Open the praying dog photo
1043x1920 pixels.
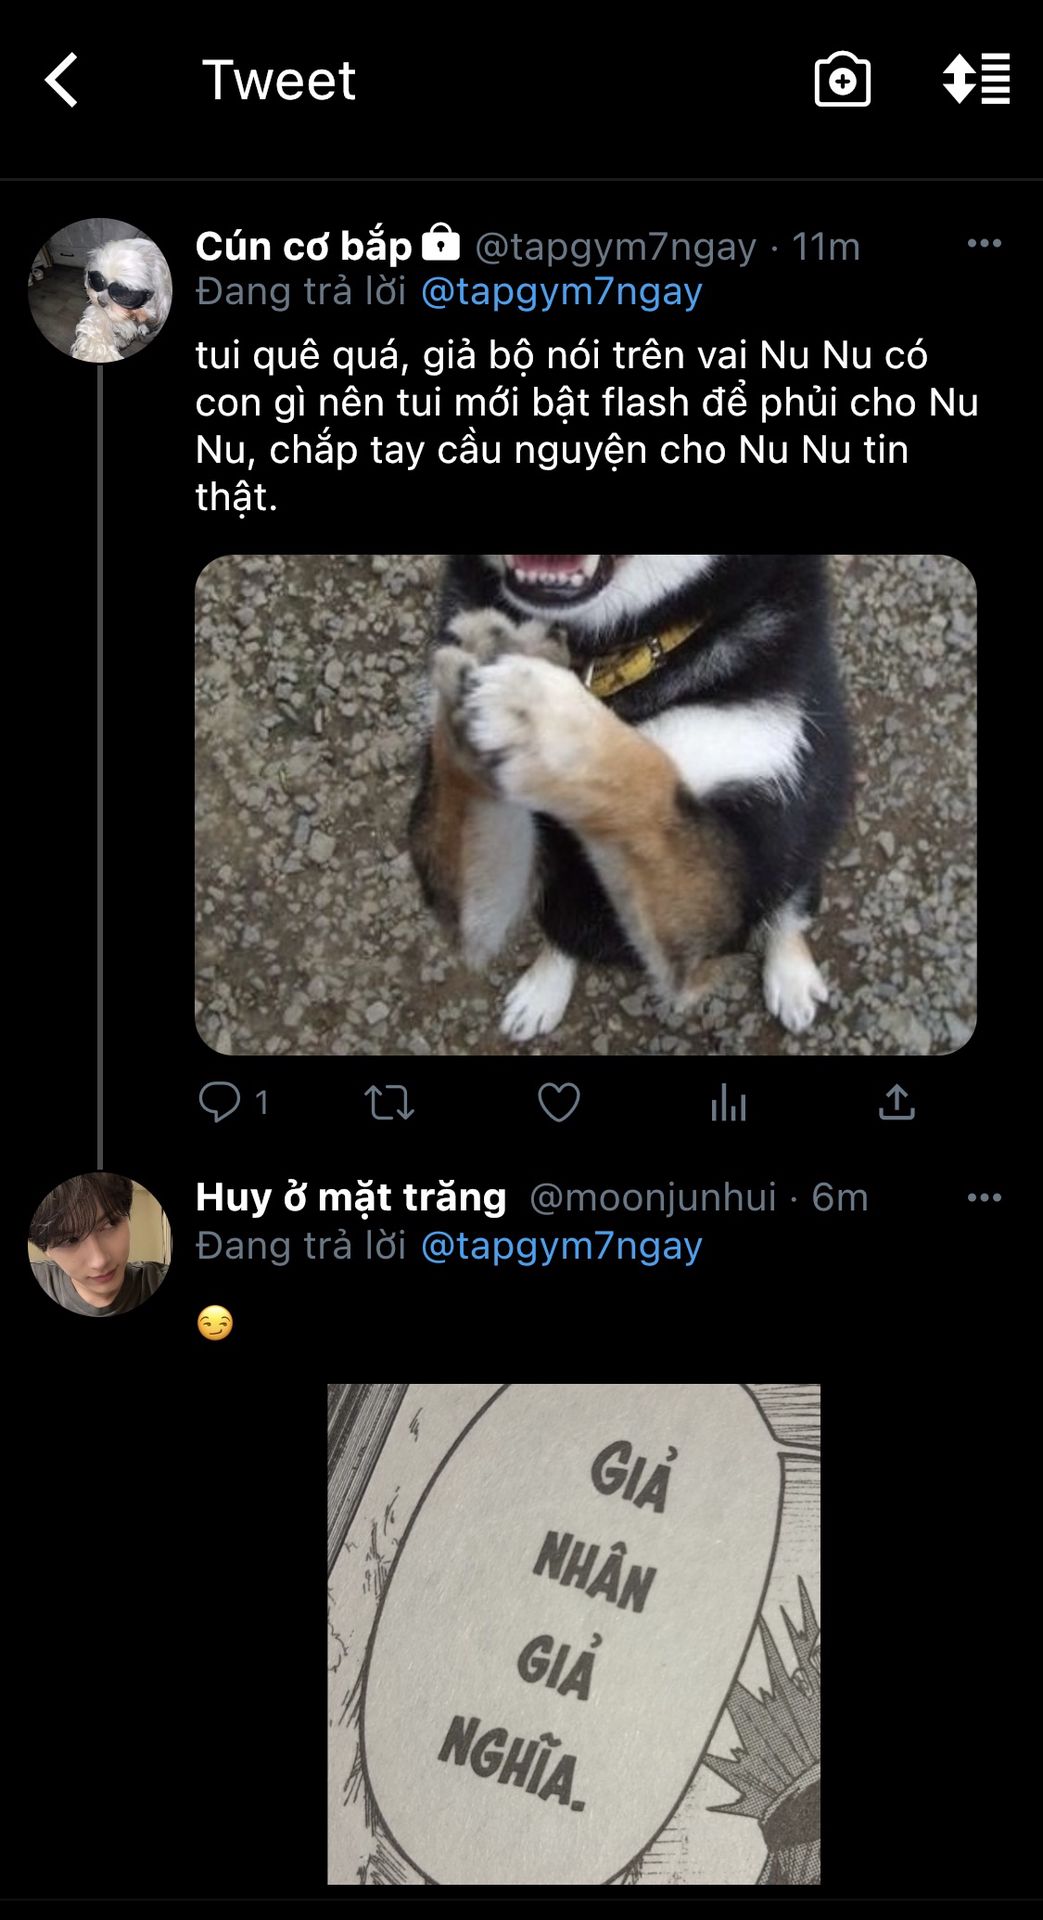tap(585, 804)
